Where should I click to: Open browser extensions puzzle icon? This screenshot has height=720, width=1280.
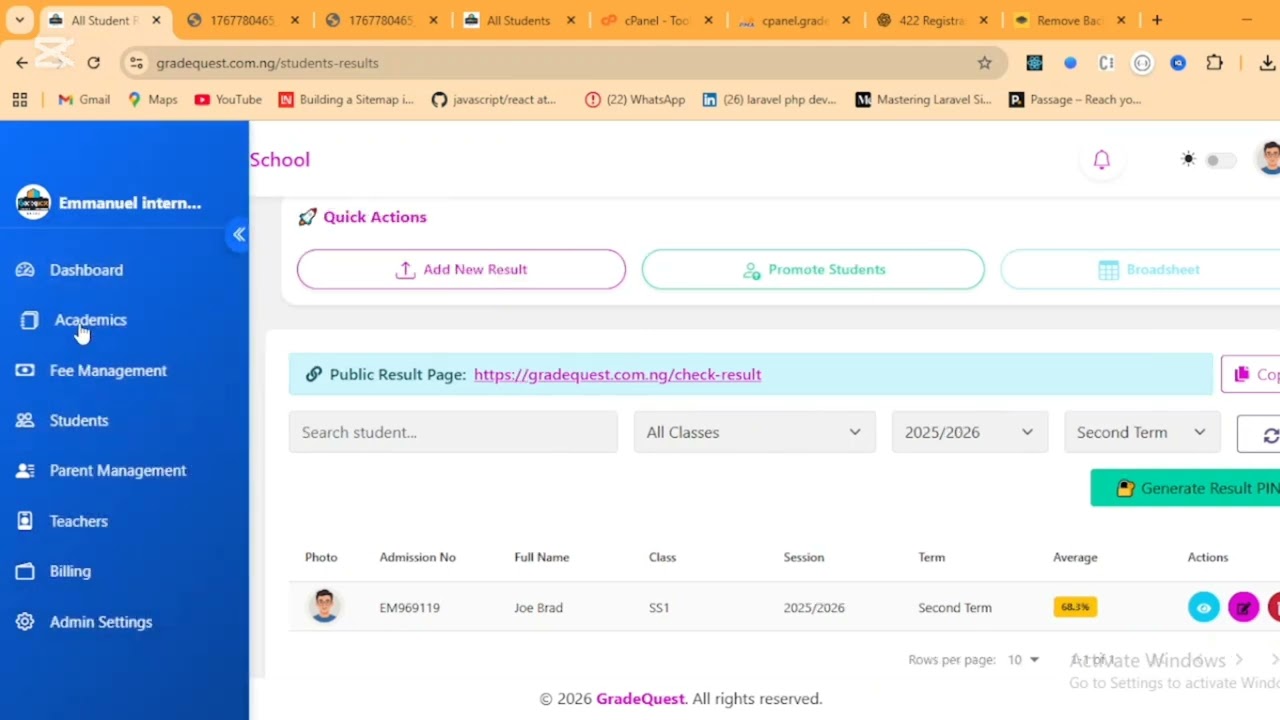coord(1214,63)
